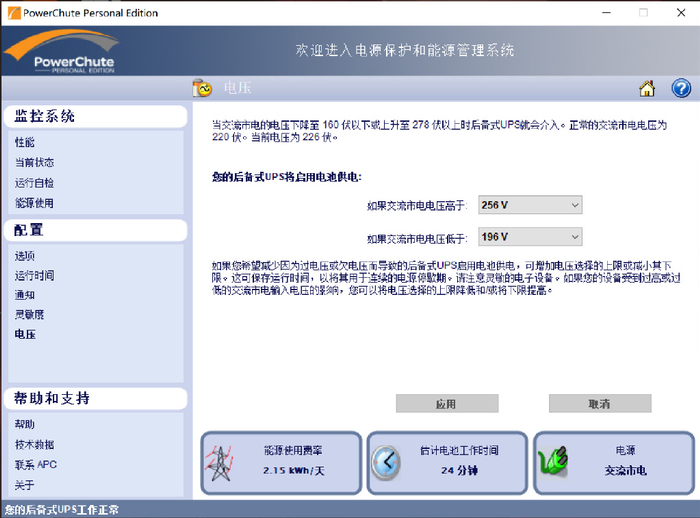Click the label 如果交流市电电压低于
This screenshot has height=518, width=700.
[x=417, y=239]
